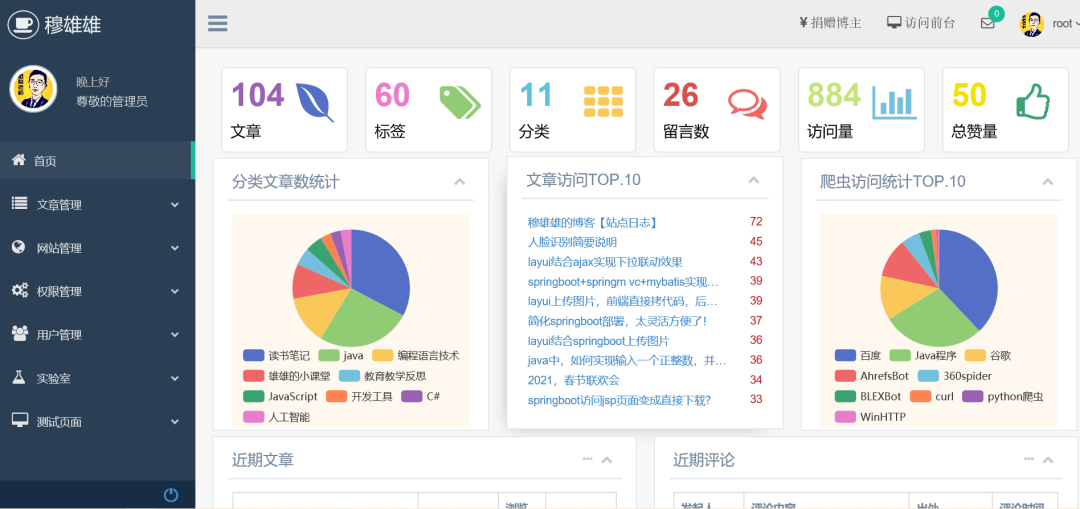Click the flask icon beside 实验室
1080x509 pixels.
[x=19, y=377]
